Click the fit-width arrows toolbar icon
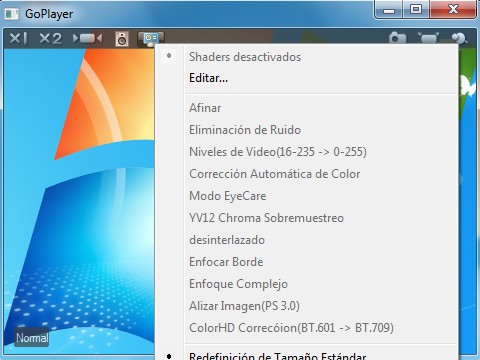Screen dimensions: 480x360 pos(87,39)
